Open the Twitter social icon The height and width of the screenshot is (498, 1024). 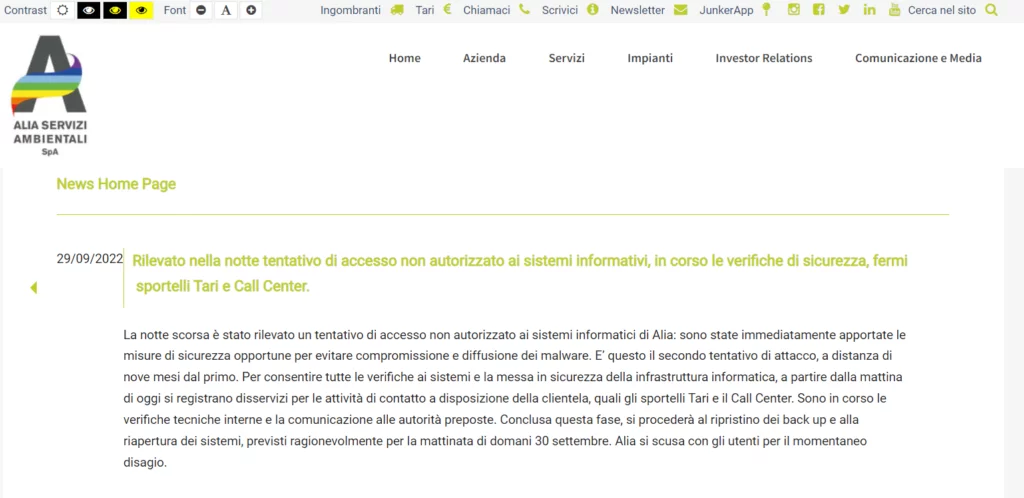pos(844,10)
